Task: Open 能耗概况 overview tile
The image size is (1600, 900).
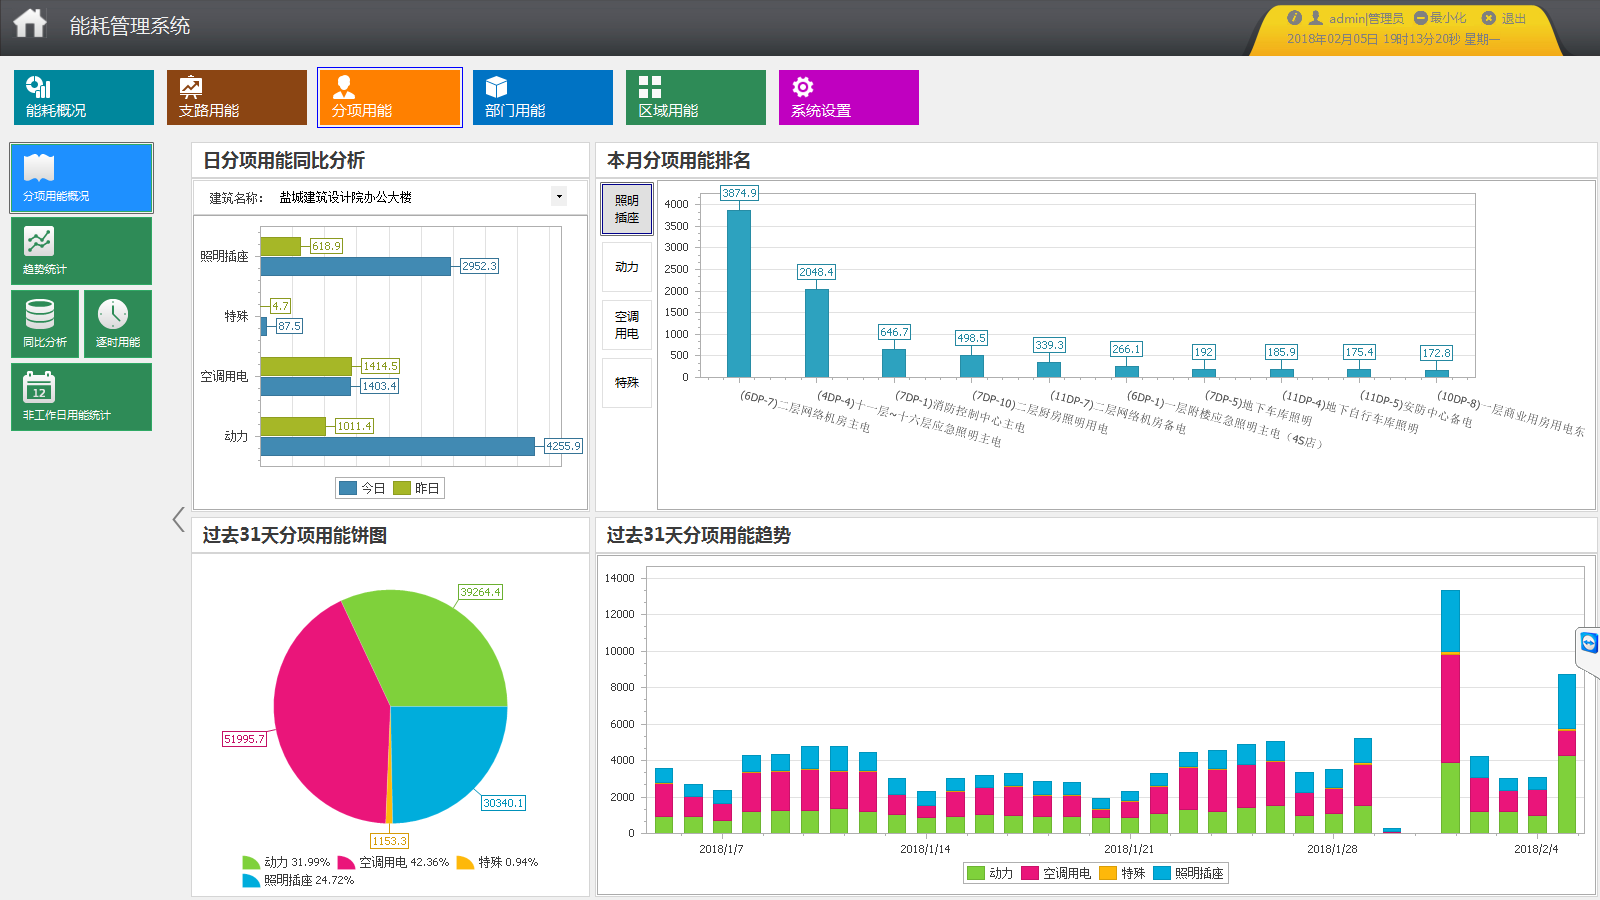Action: pyautogui.click(x=84, y=97)
